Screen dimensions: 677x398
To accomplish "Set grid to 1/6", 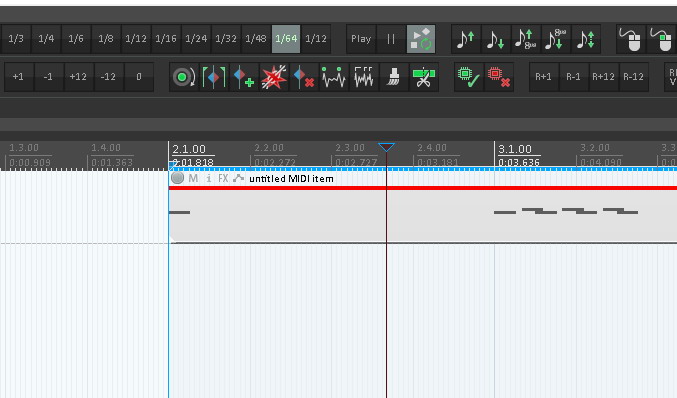I will click(76, 39).
